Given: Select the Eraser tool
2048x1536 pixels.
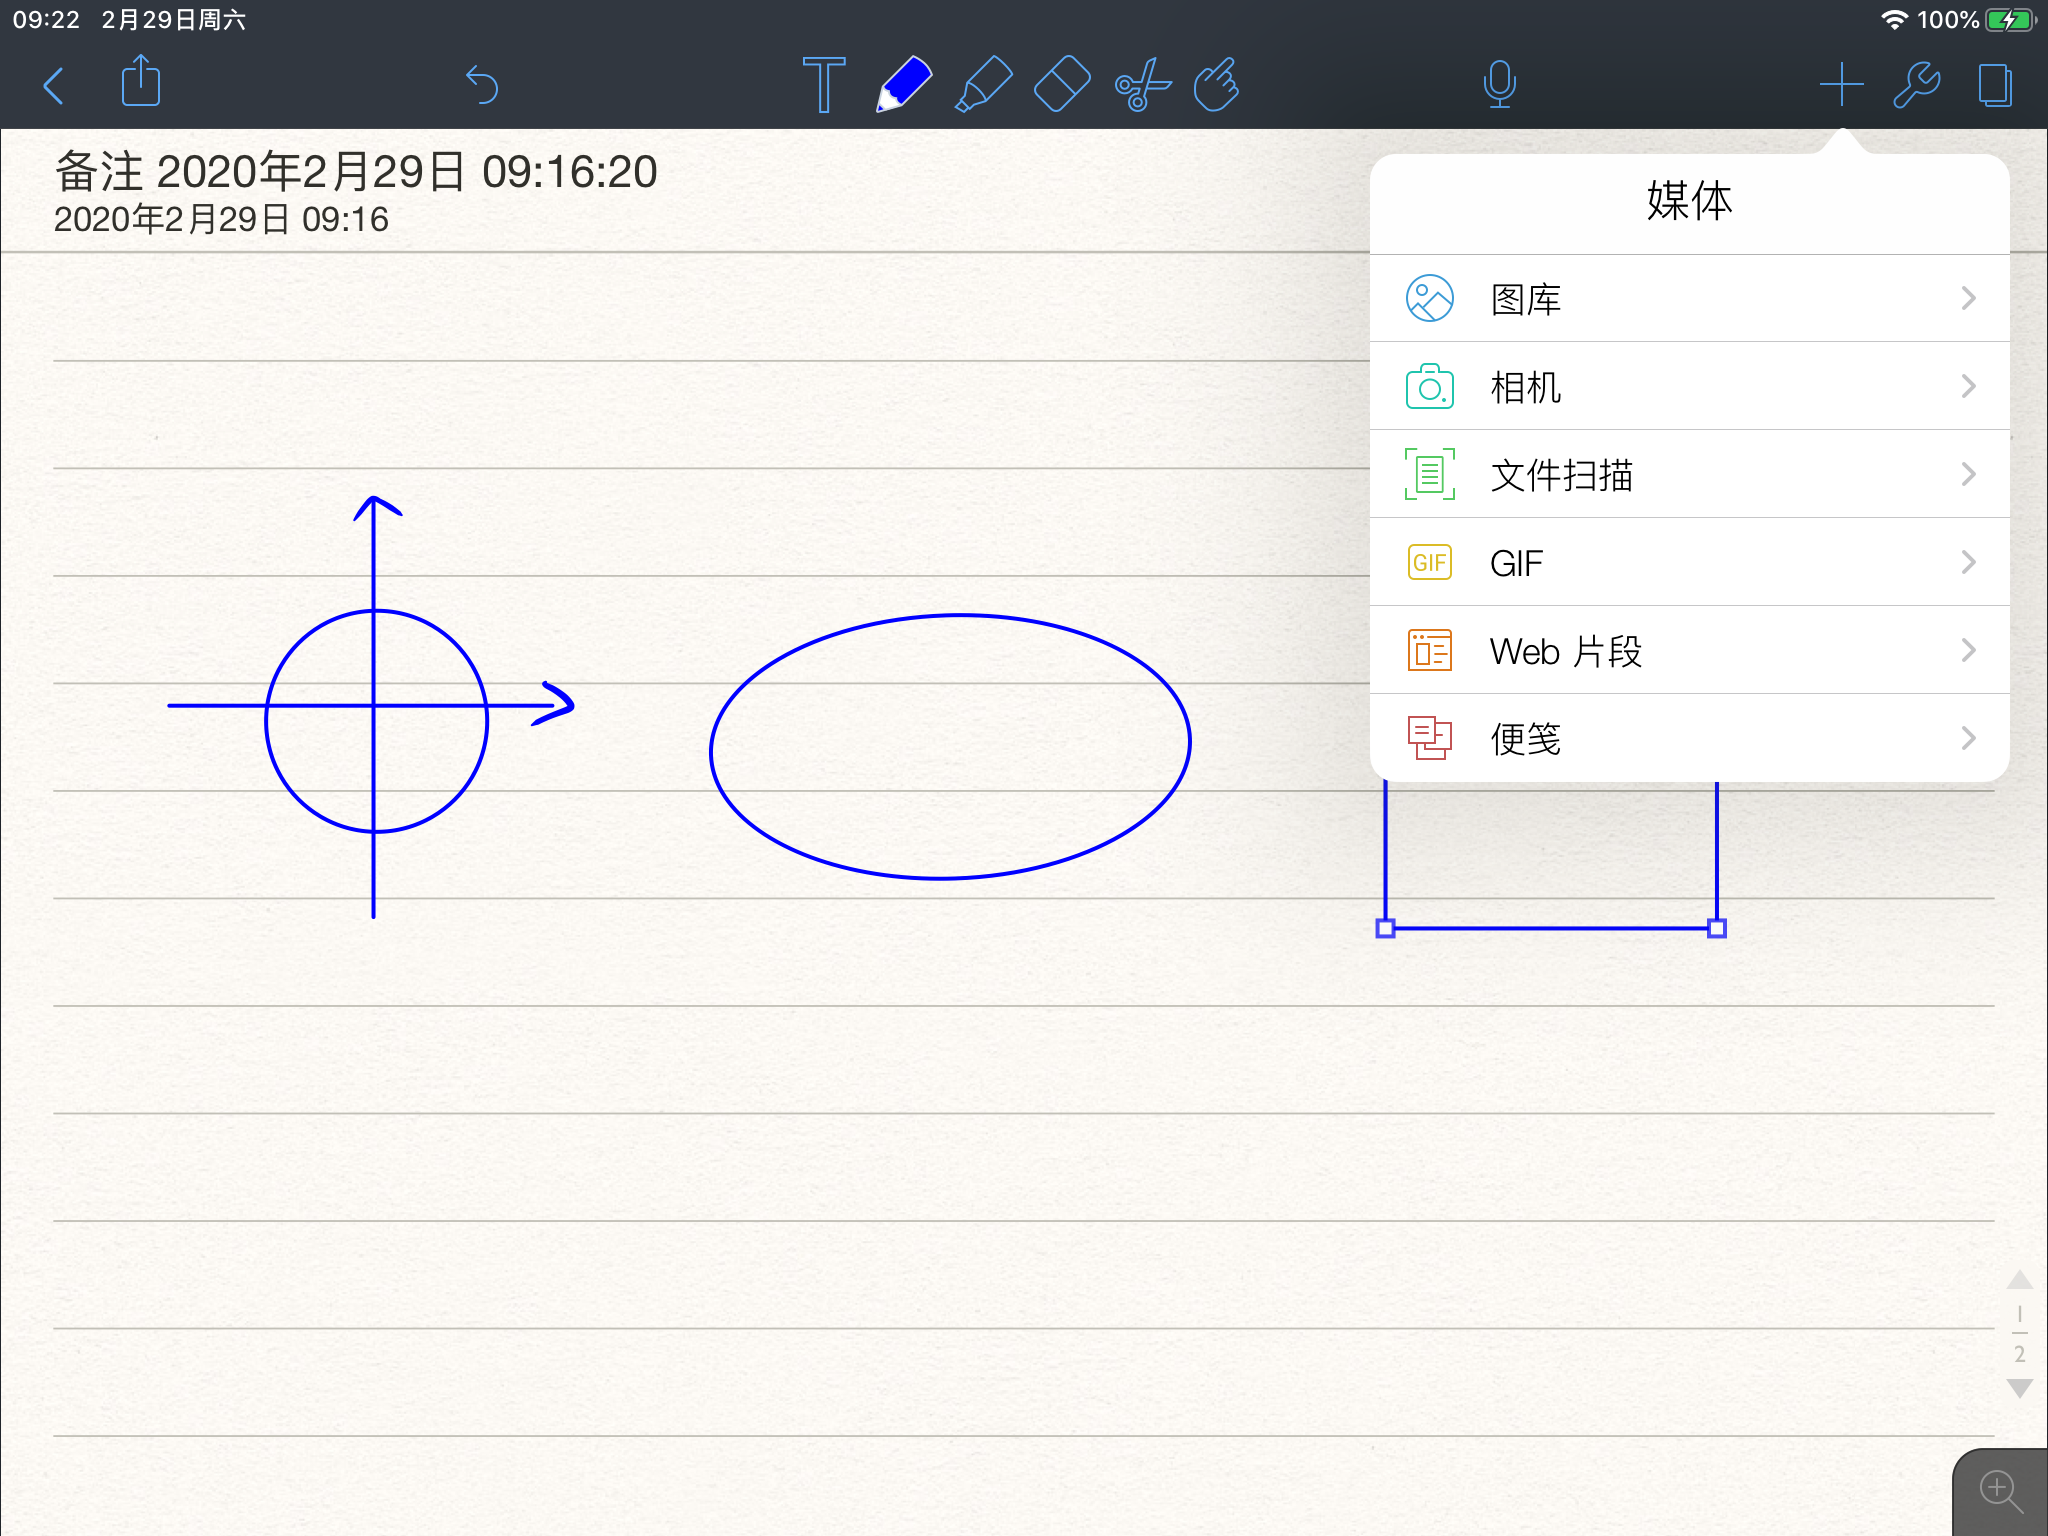Looking at the screenshot, I should point(1061,85).
